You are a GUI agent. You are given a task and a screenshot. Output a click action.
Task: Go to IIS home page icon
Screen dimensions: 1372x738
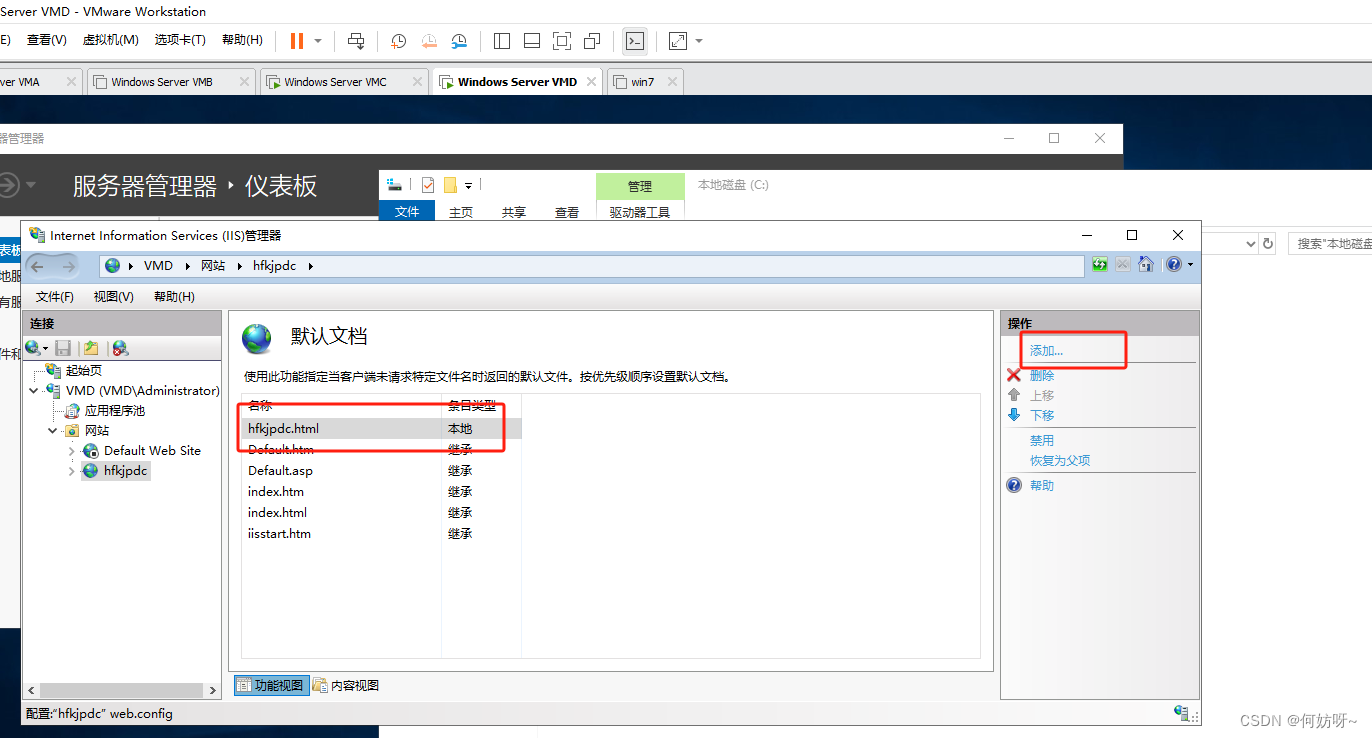1146,264
